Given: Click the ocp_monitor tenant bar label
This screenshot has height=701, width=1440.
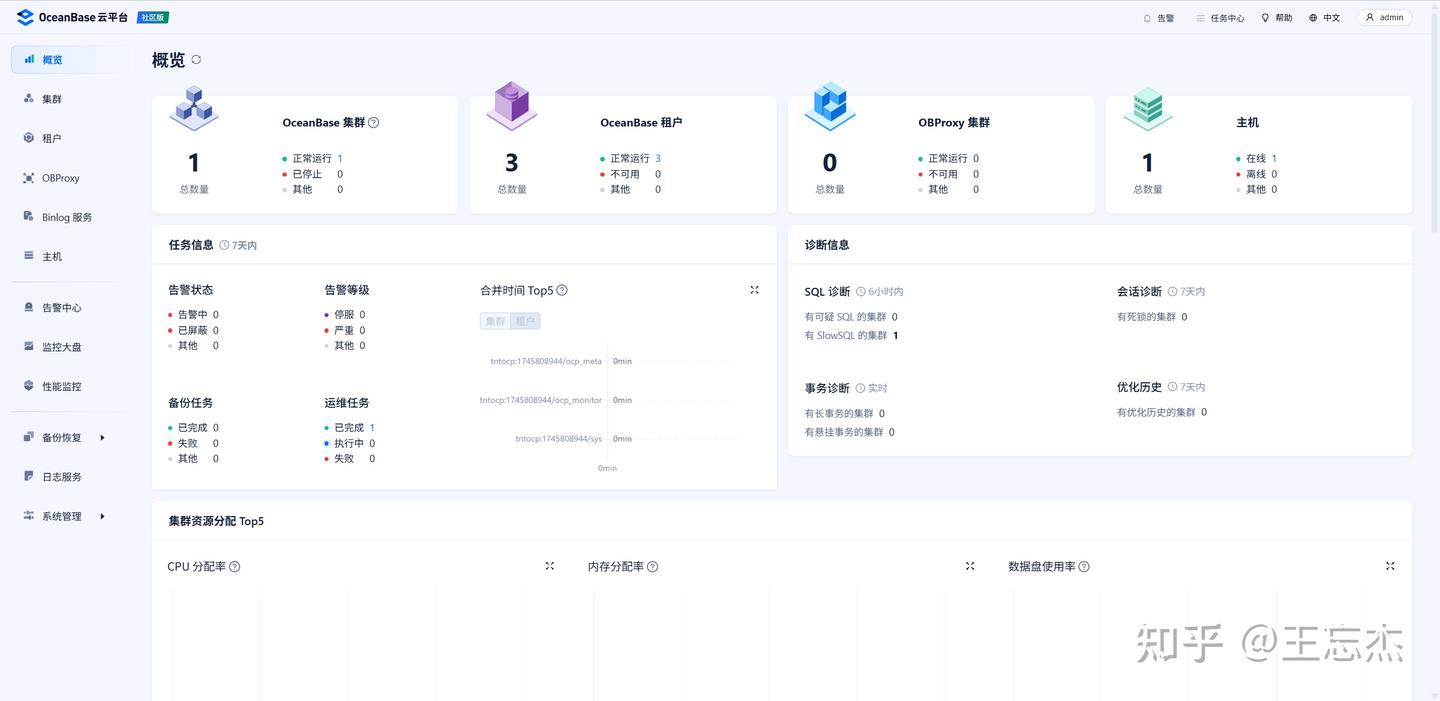Looking at the screenshot, I should [x=541, y=400].
